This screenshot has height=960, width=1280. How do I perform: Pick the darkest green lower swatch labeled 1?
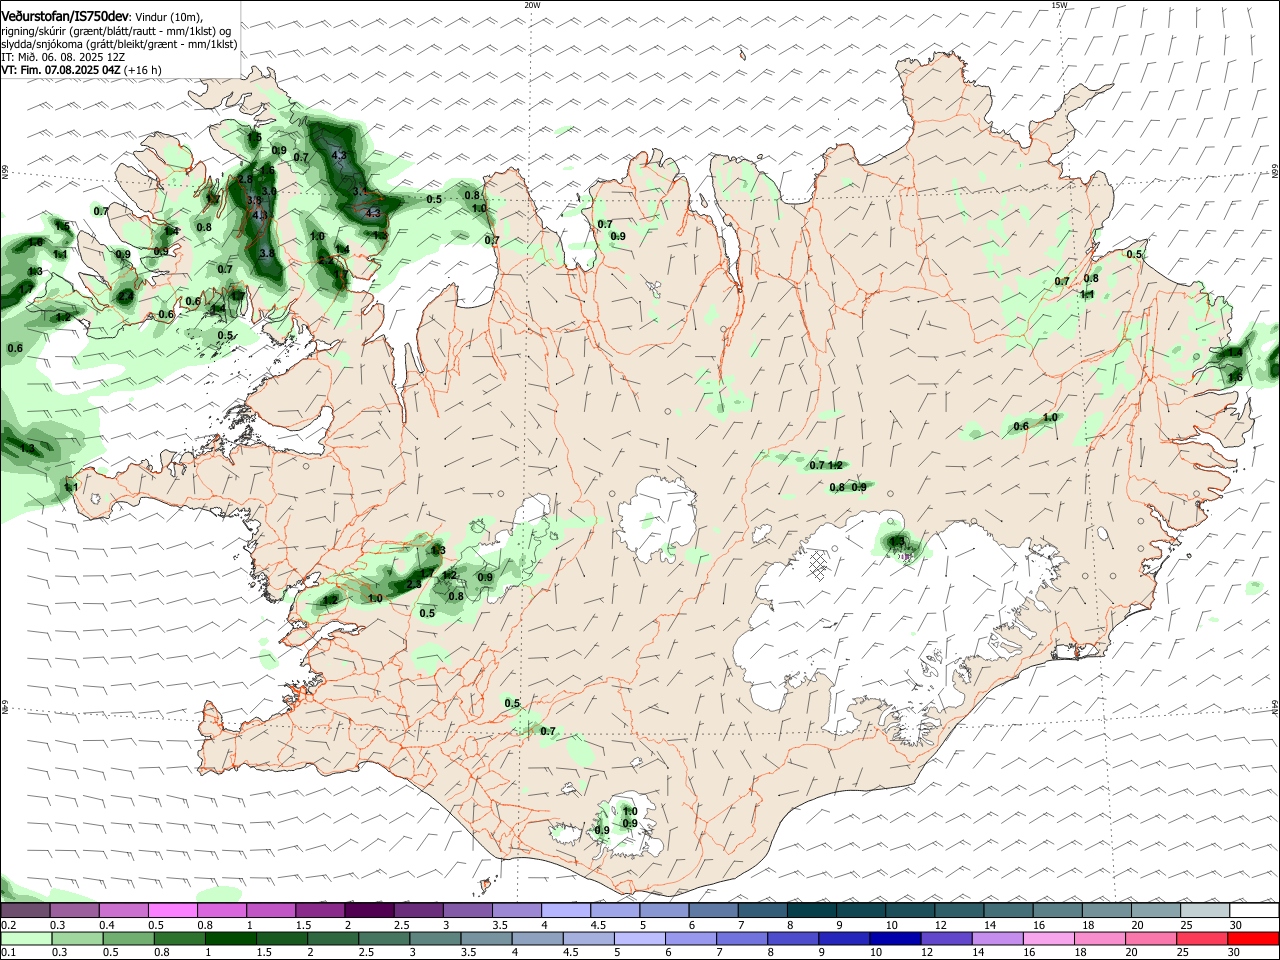point(231,938)
